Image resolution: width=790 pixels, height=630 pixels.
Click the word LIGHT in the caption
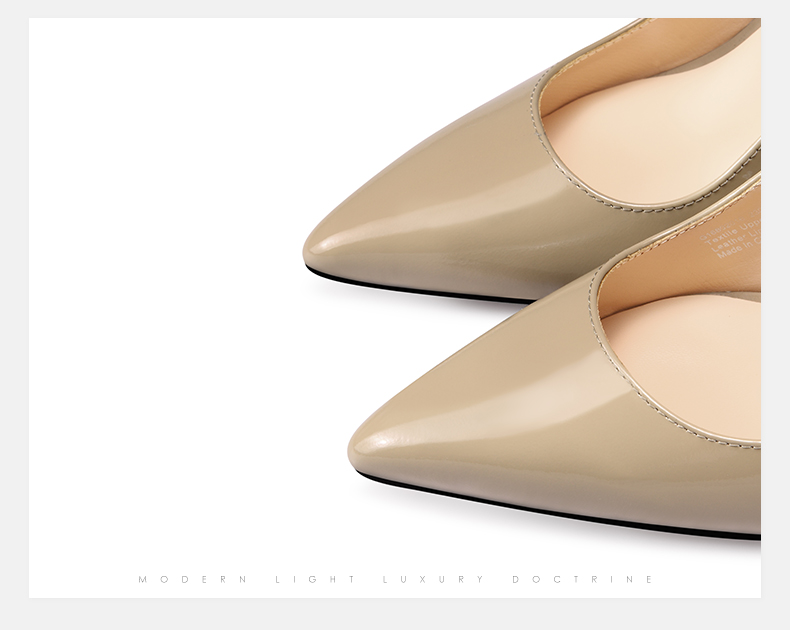(314, 579)
